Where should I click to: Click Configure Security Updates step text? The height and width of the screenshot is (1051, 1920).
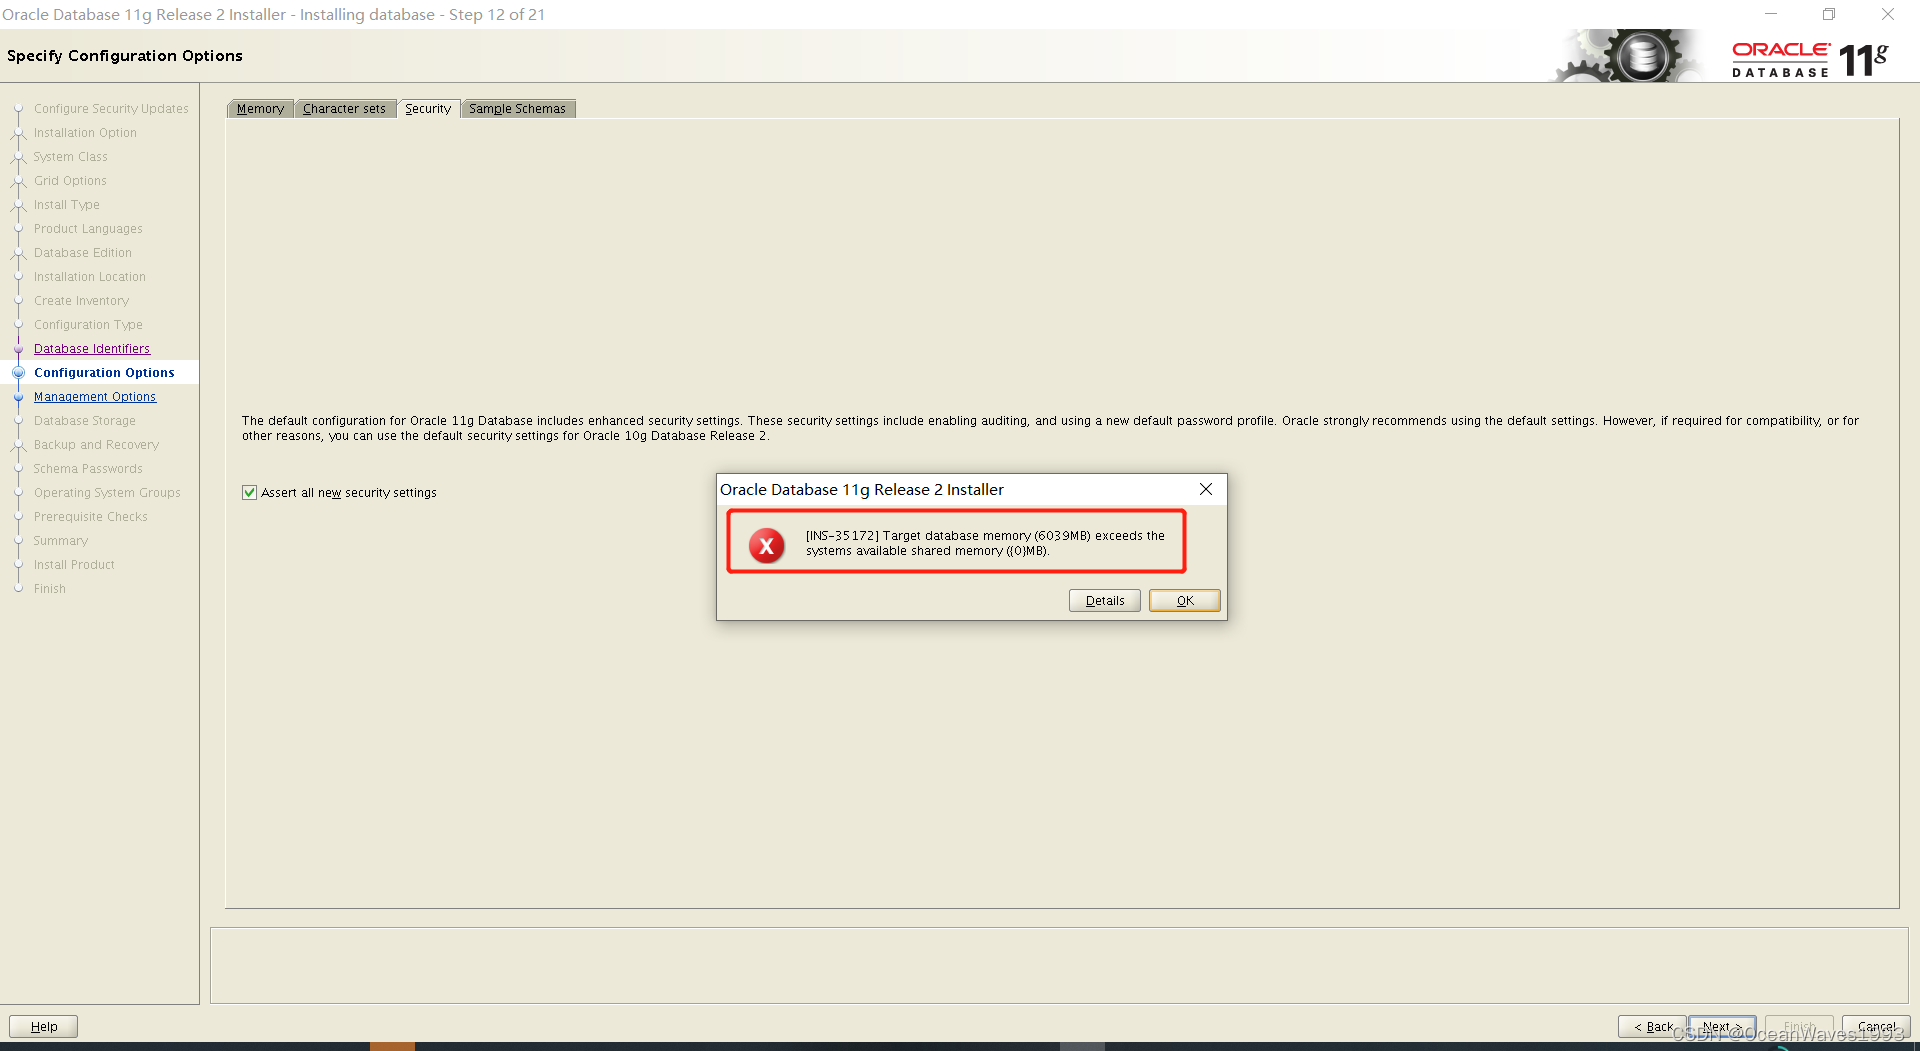[x=111, y=109]
